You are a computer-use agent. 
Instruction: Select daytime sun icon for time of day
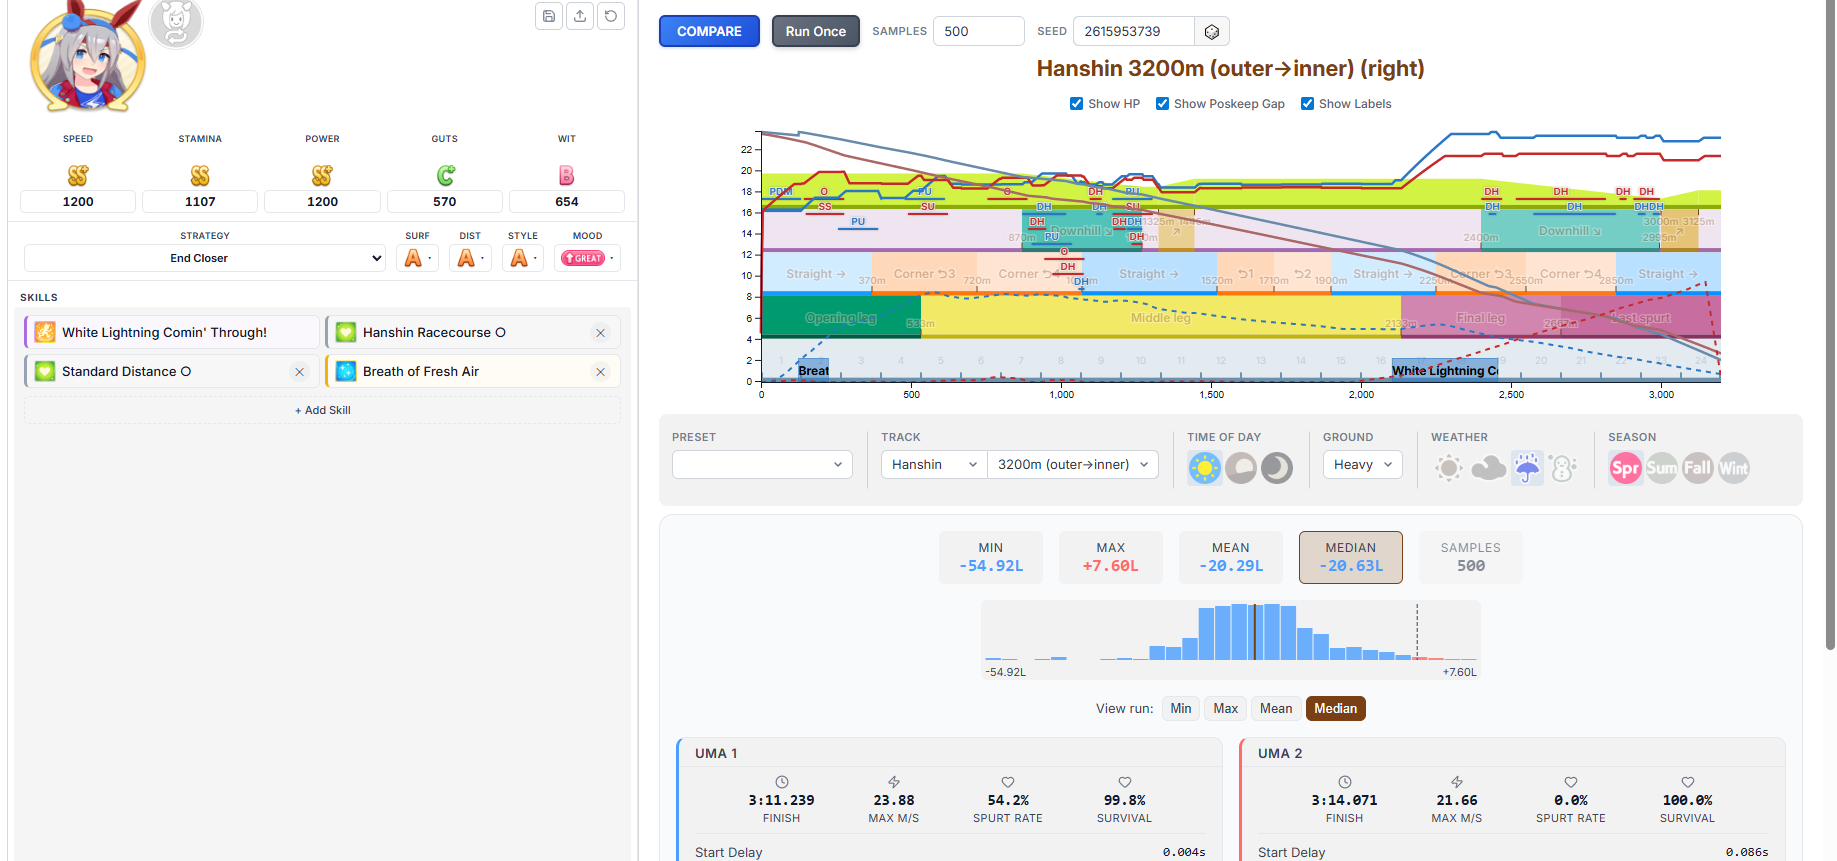1205,468
